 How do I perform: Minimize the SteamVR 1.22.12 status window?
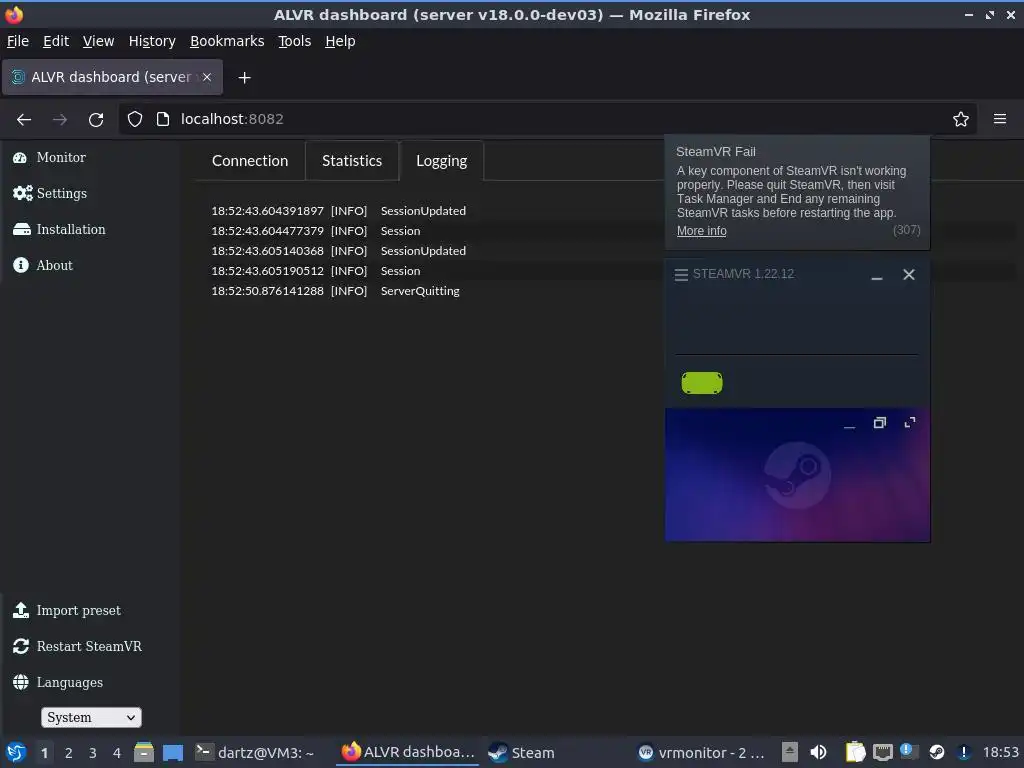[877, 276]
